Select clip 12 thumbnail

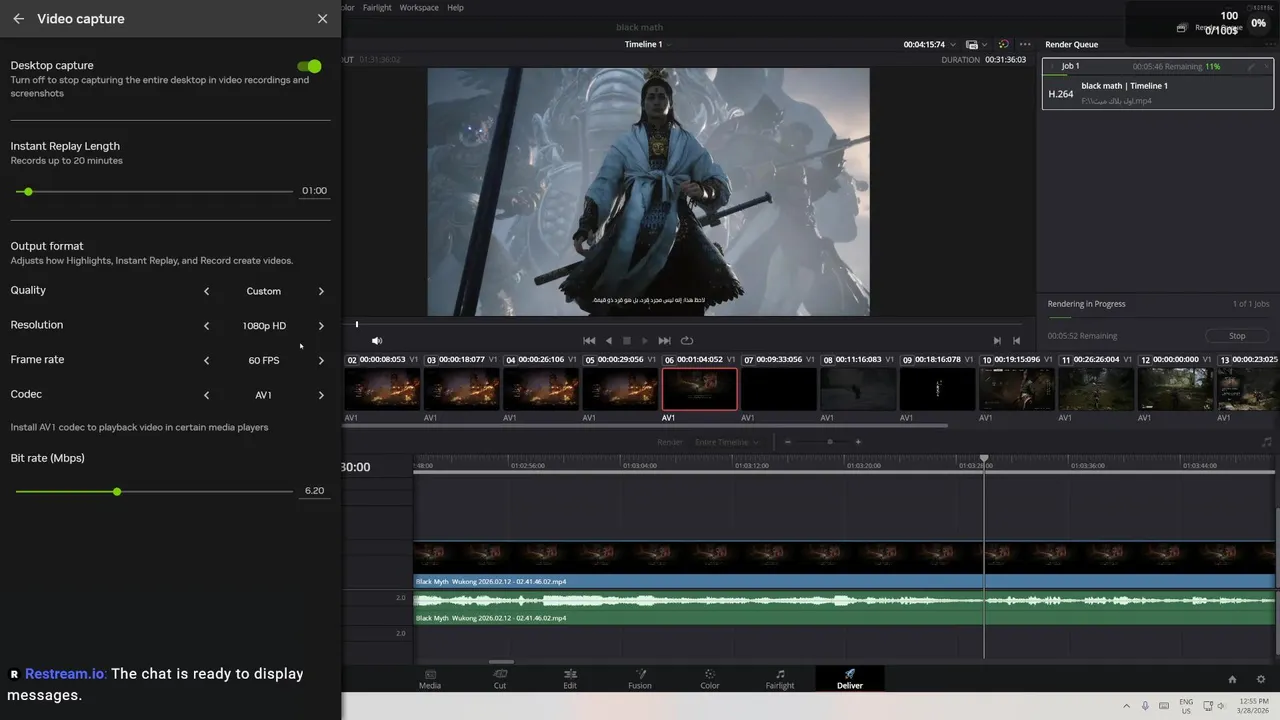[1176, 389]
